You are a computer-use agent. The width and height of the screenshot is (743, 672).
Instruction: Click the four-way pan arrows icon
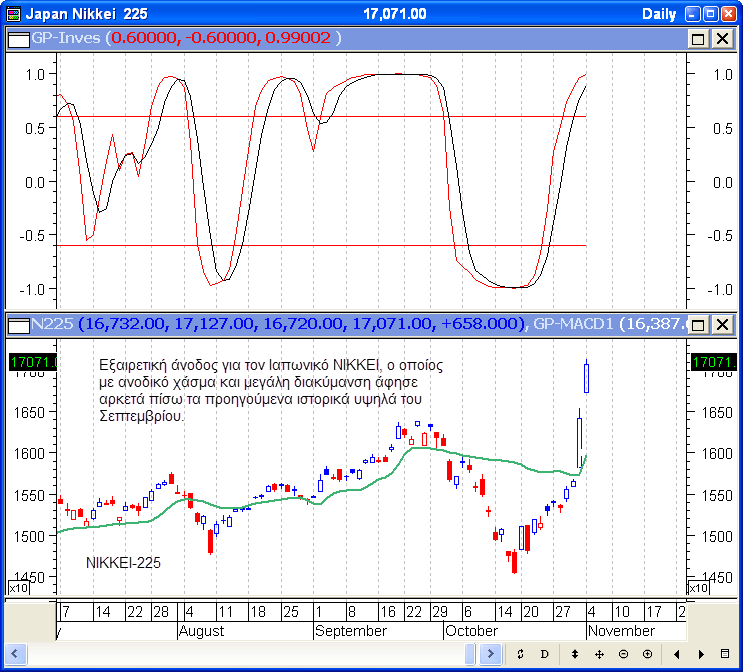[x=599, y=654]
